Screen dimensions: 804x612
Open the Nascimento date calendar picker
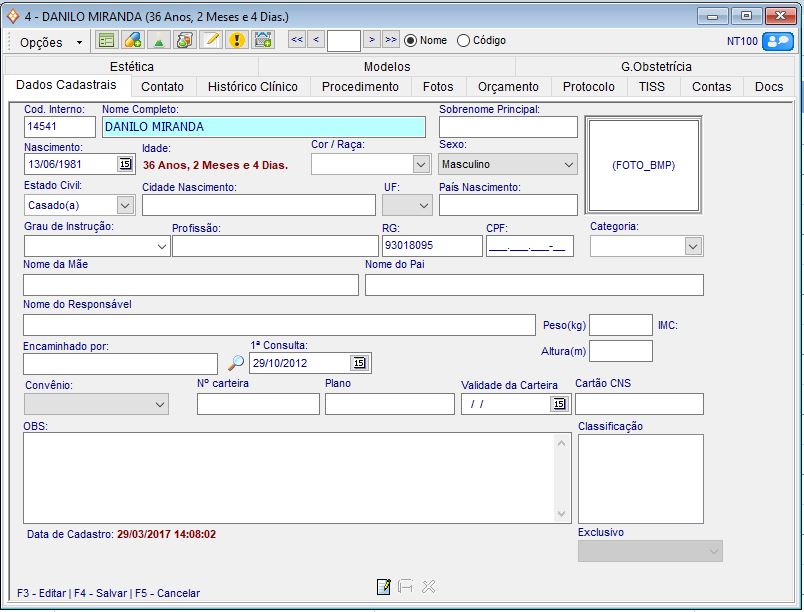125,164
